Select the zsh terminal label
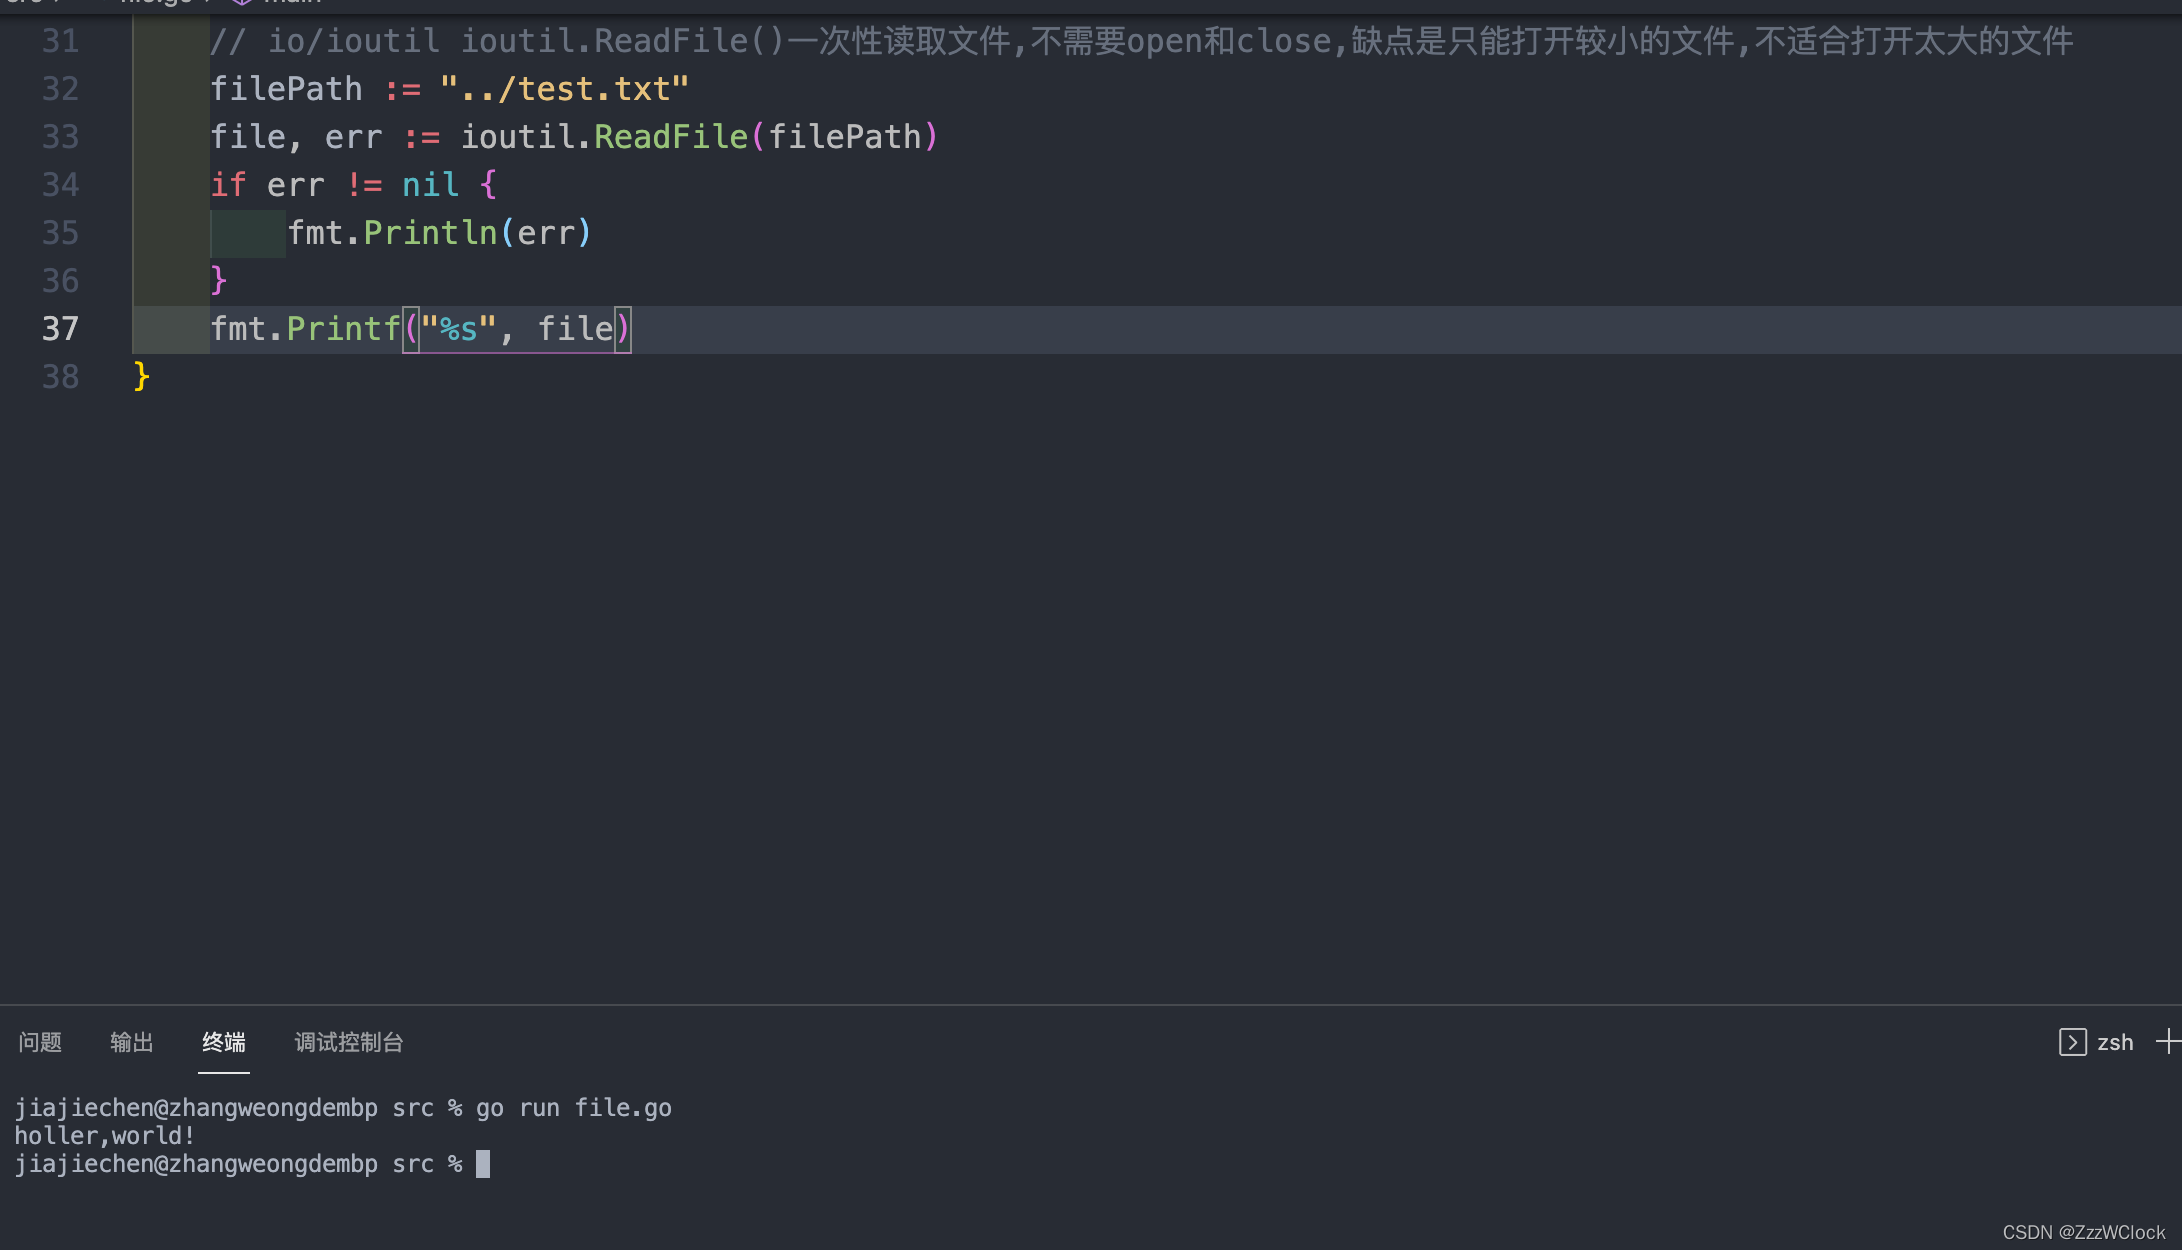Screen dimensions: 2182x1250 (2115, 1042)
